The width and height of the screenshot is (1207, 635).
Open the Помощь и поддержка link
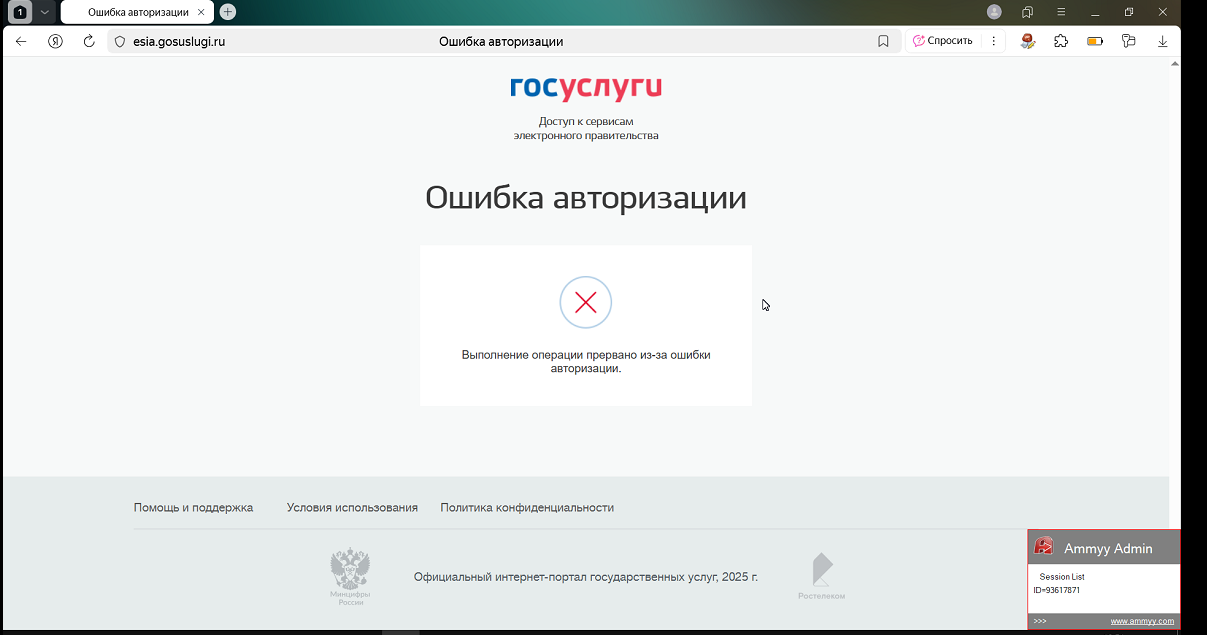[x=193, y=507]
